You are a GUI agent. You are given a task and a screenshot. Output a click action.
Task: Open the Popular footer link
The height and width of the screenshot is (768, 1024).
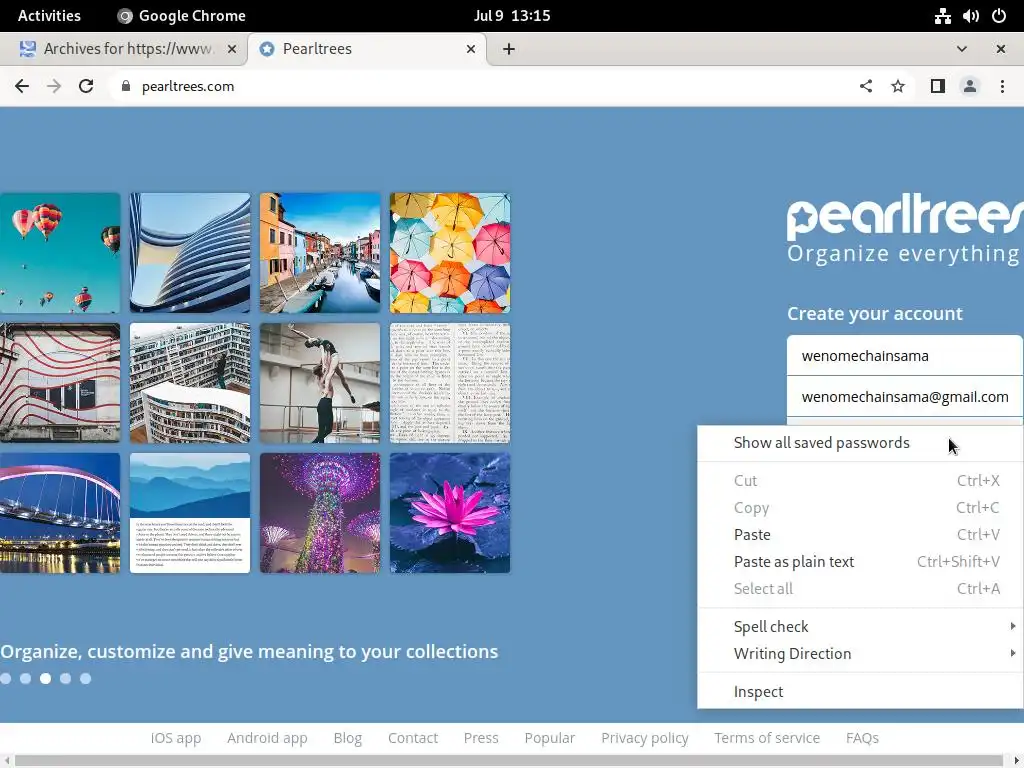click(x=549, y=738)
